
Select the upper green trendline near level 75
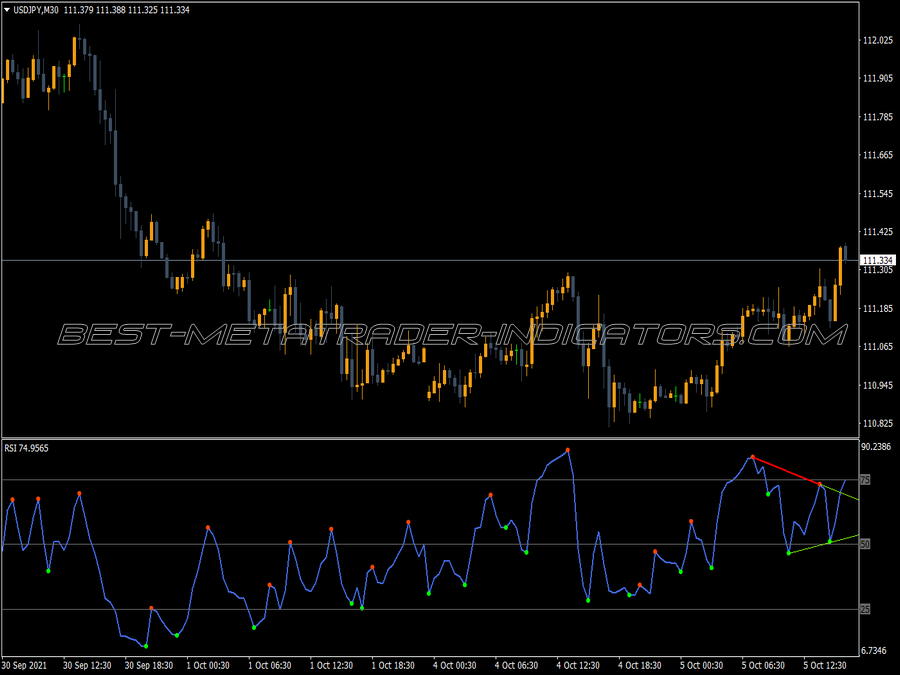(x=840, y=493)
